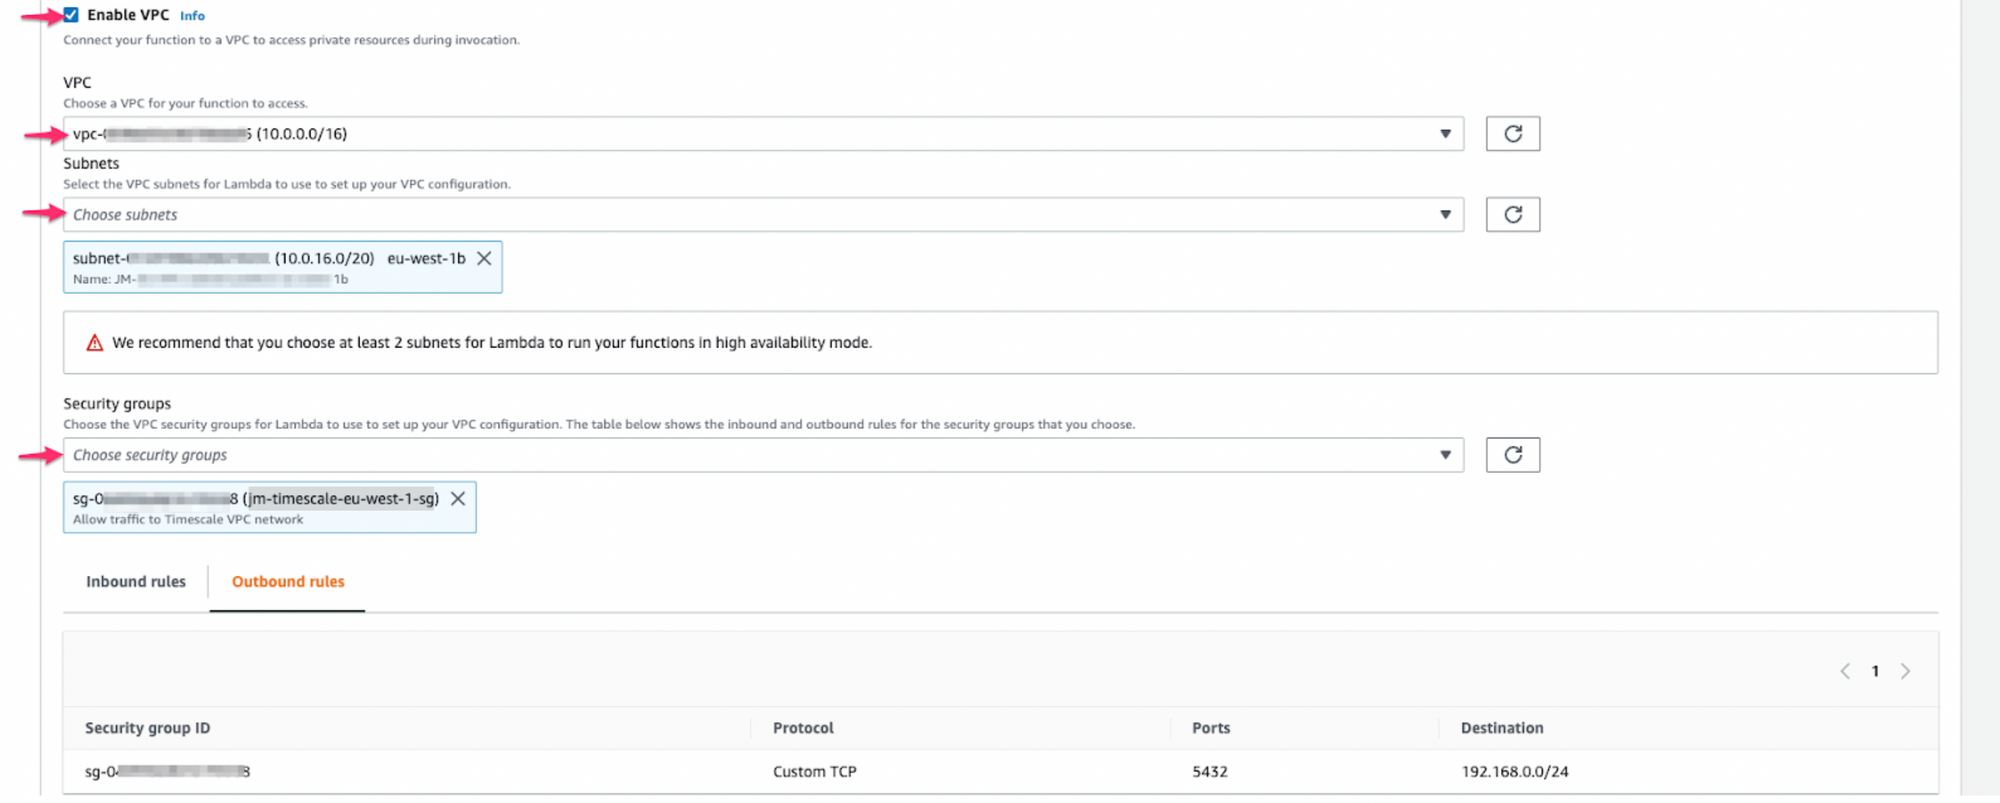
Task: Select the Outbound rules tab
Action: coord(288,582)
